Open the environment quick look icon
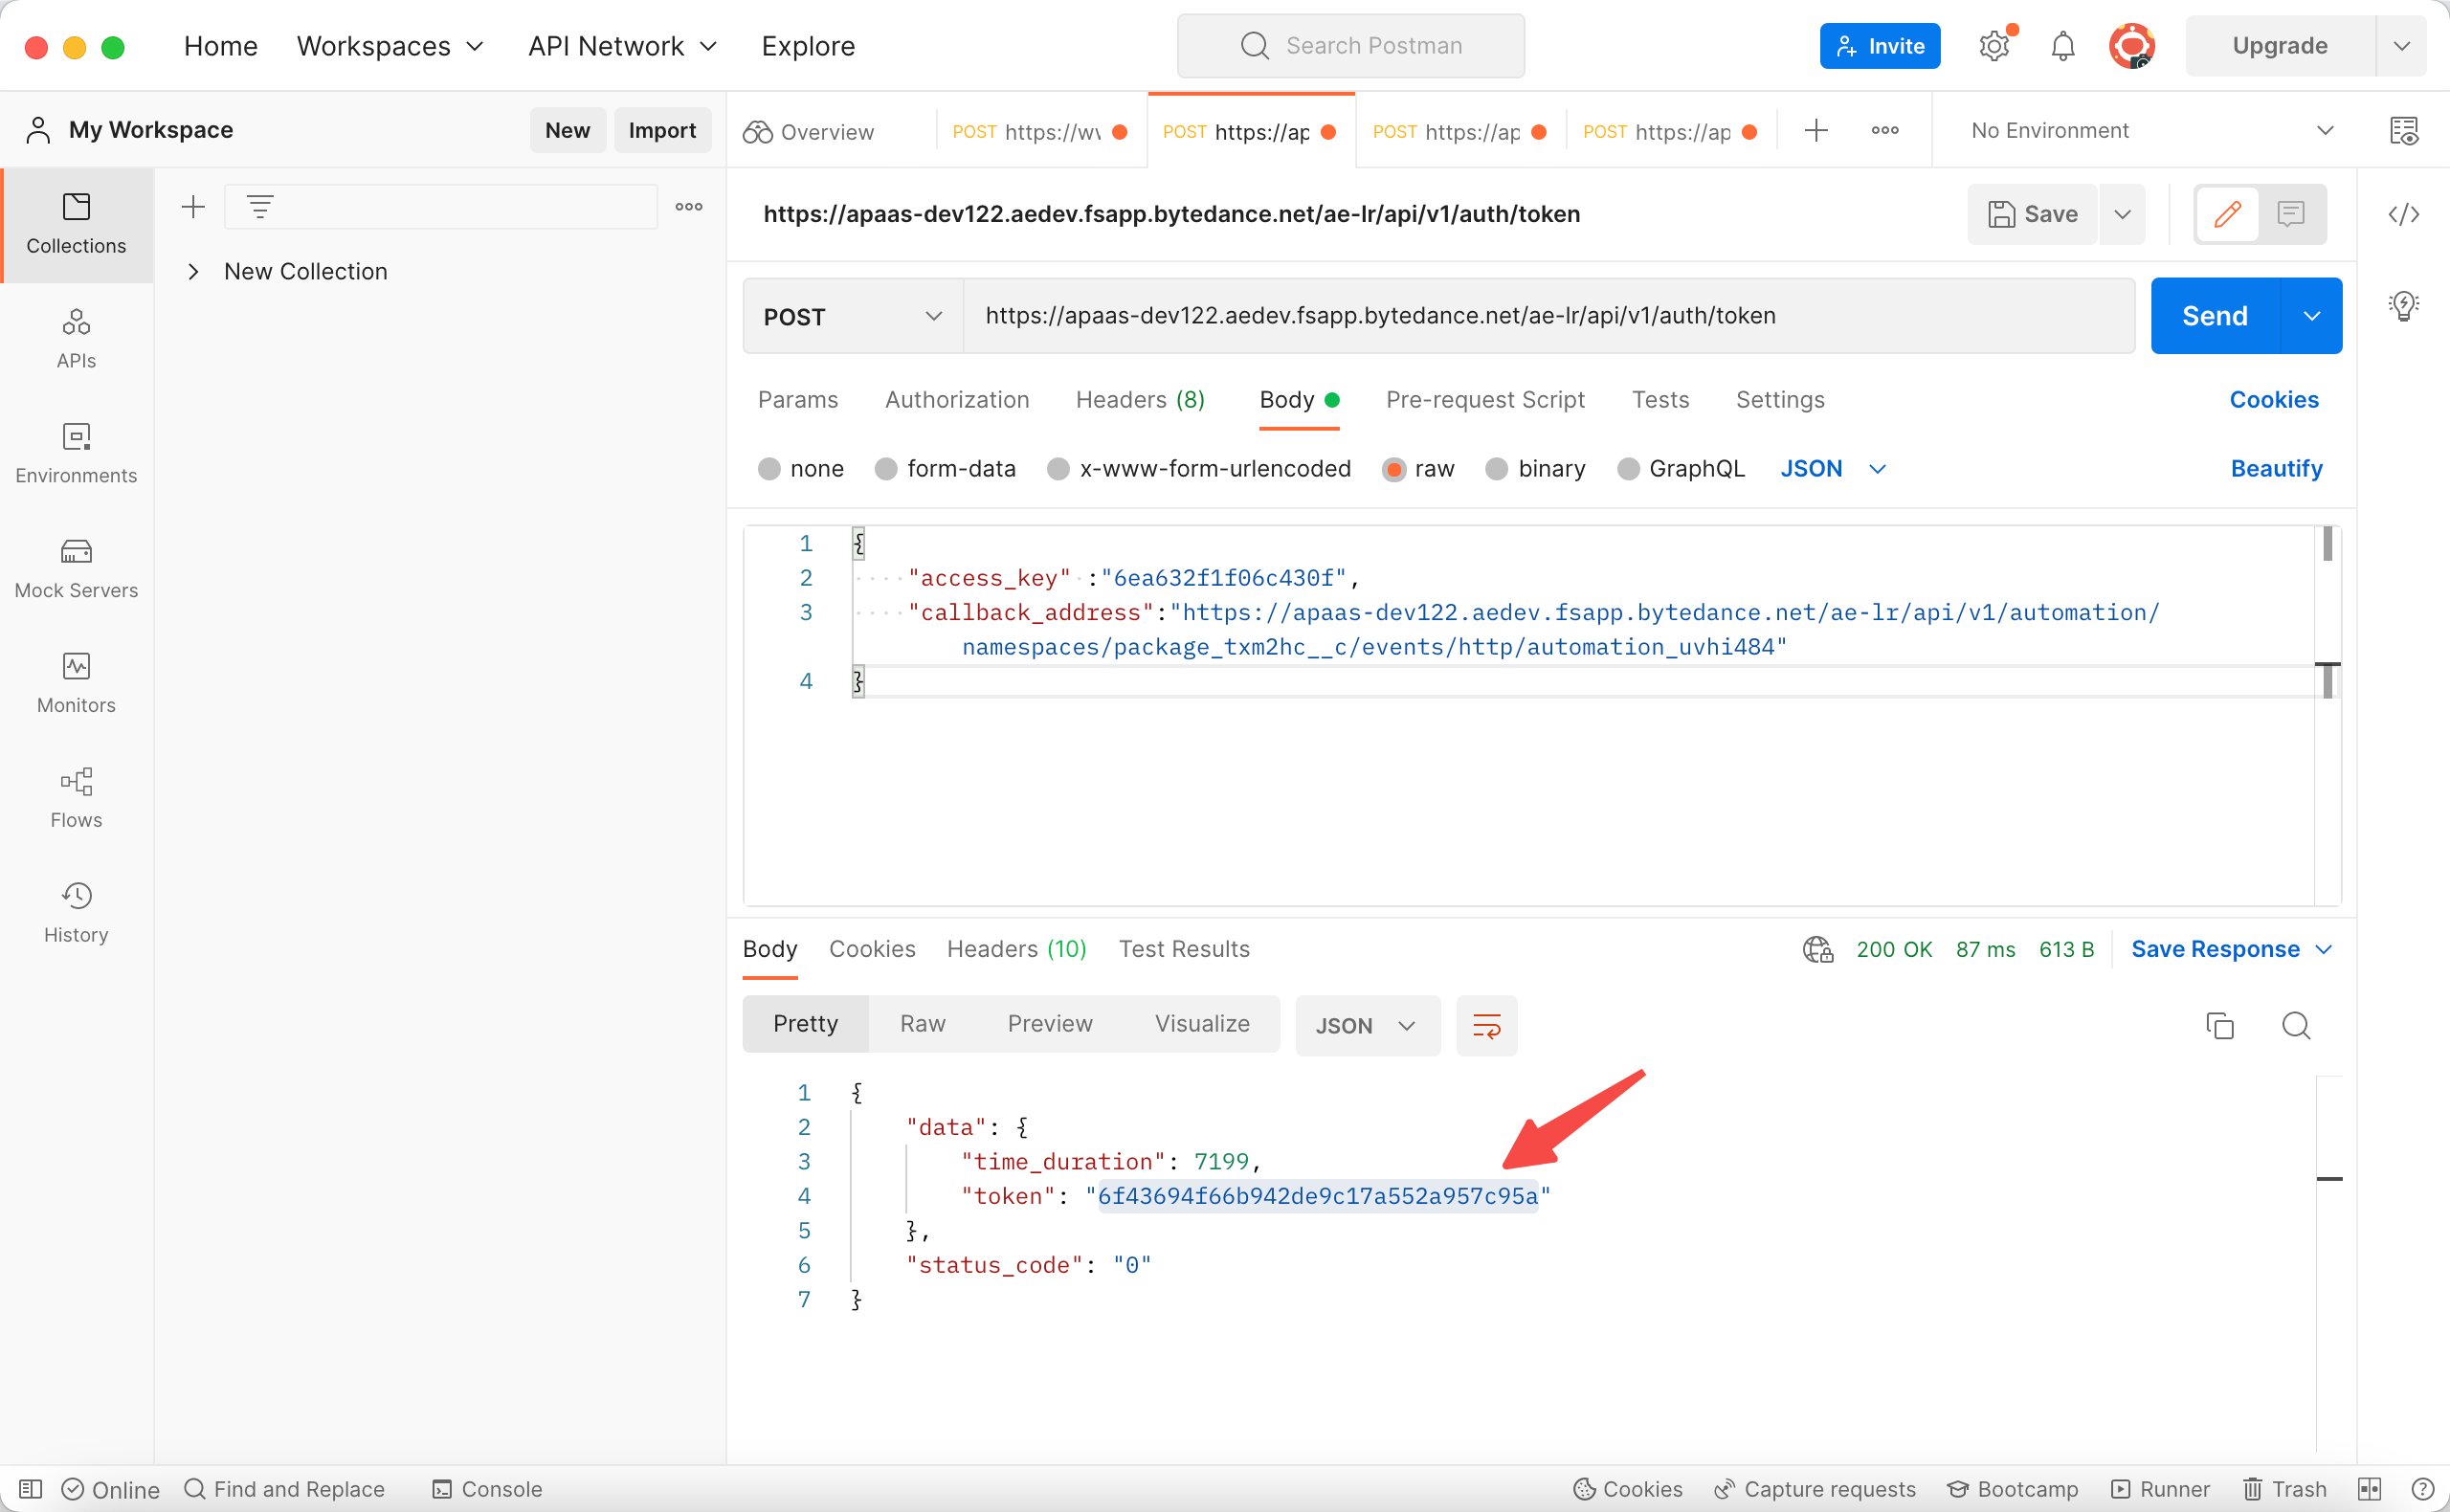The height and width of the screenshot is (1512, 2450). tap(2402, 131)
